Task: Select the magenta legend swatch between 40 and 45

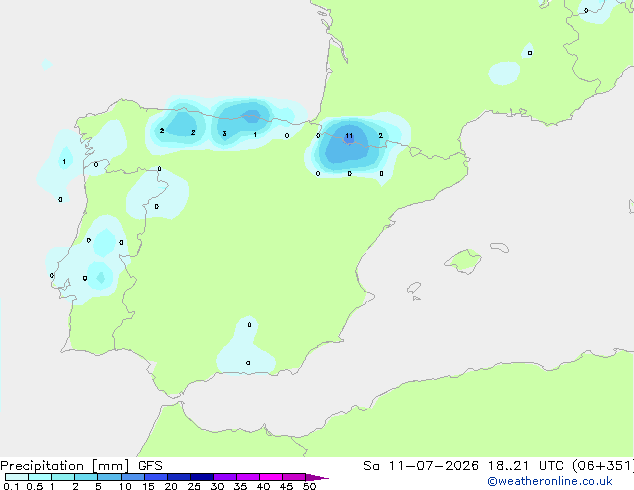Action: (271, 477)
